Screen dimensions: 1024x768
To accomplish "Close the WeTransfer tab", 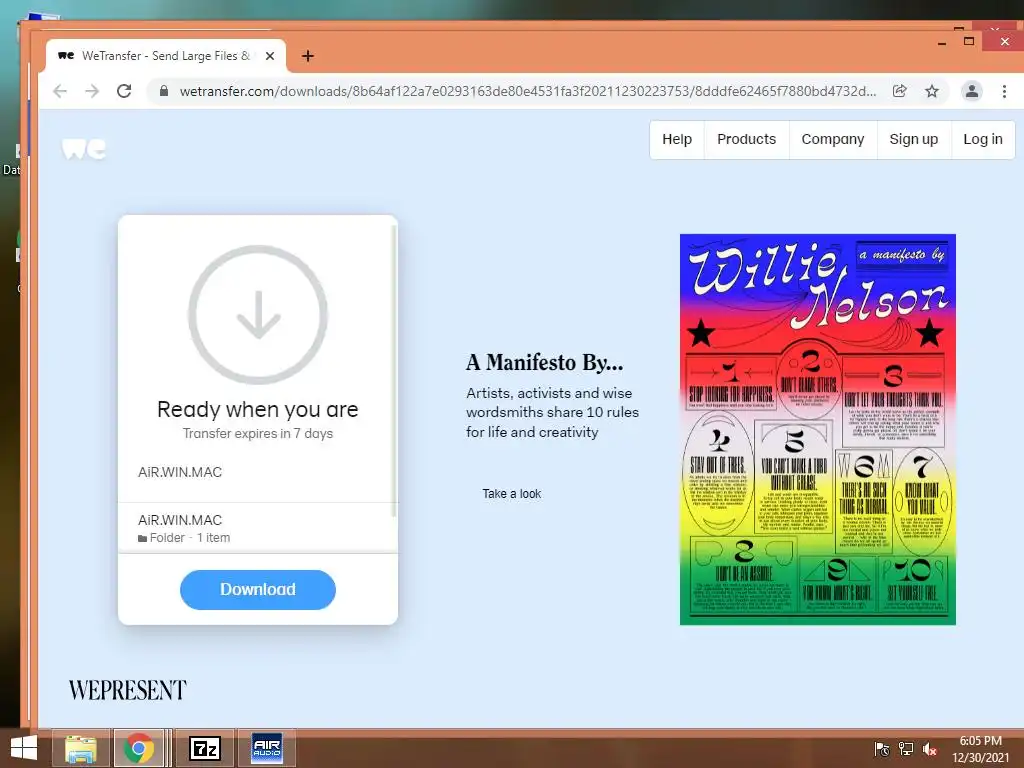I will 270,56.
